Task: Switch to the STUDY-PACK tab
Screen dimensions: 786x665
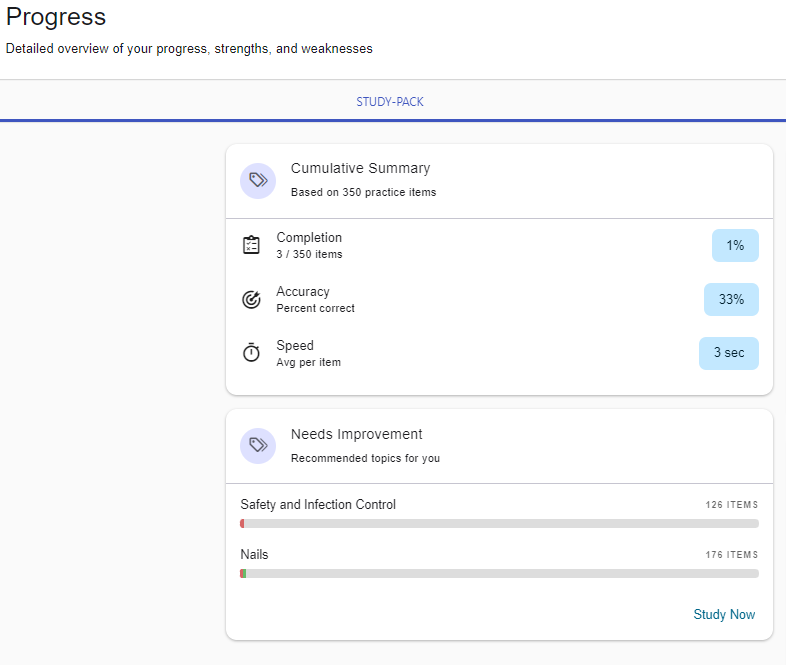Action: 390,102
